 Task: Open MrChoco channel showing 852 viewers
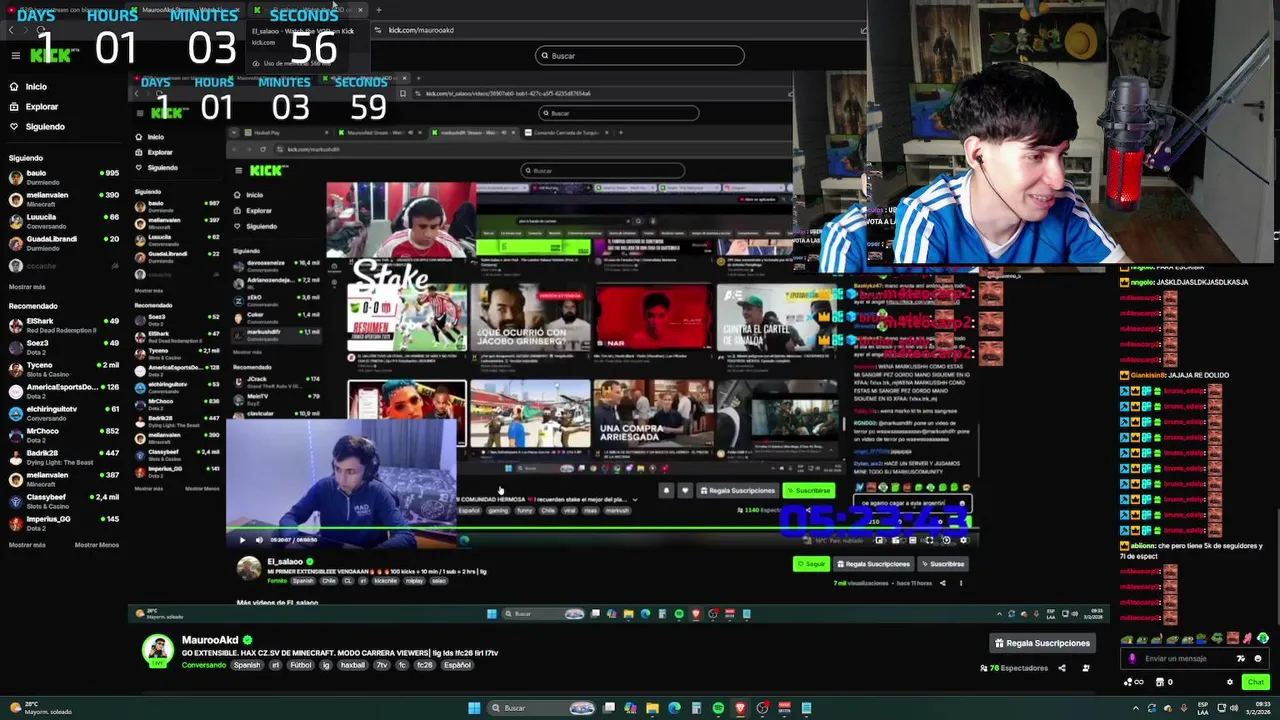63,435
